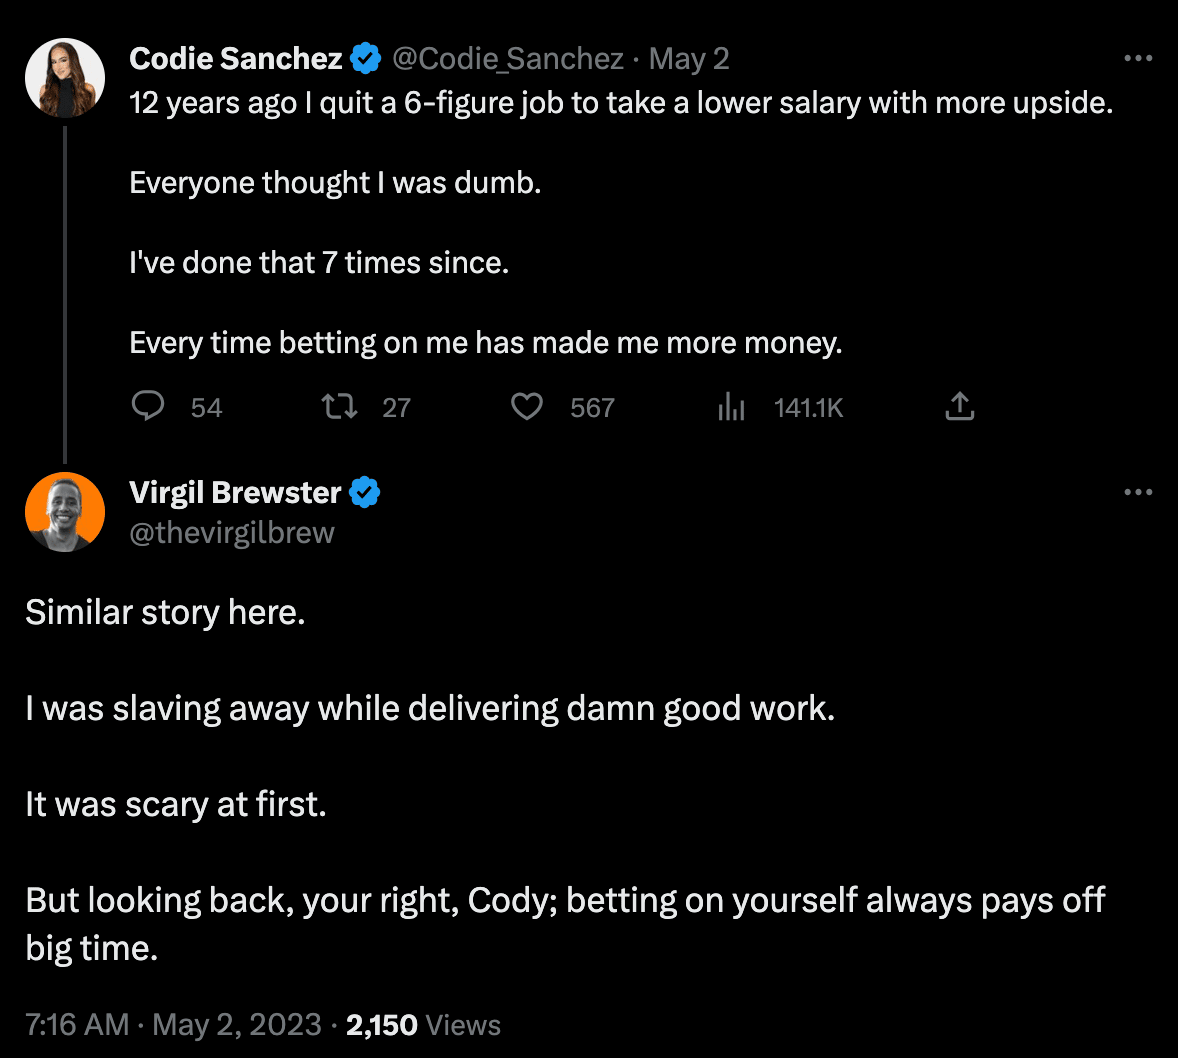Open more options on Virgil Brewster's tweet
Image resolution: width=1178 pixels, height=1058 pixels.
click(x=1138, y=492)
